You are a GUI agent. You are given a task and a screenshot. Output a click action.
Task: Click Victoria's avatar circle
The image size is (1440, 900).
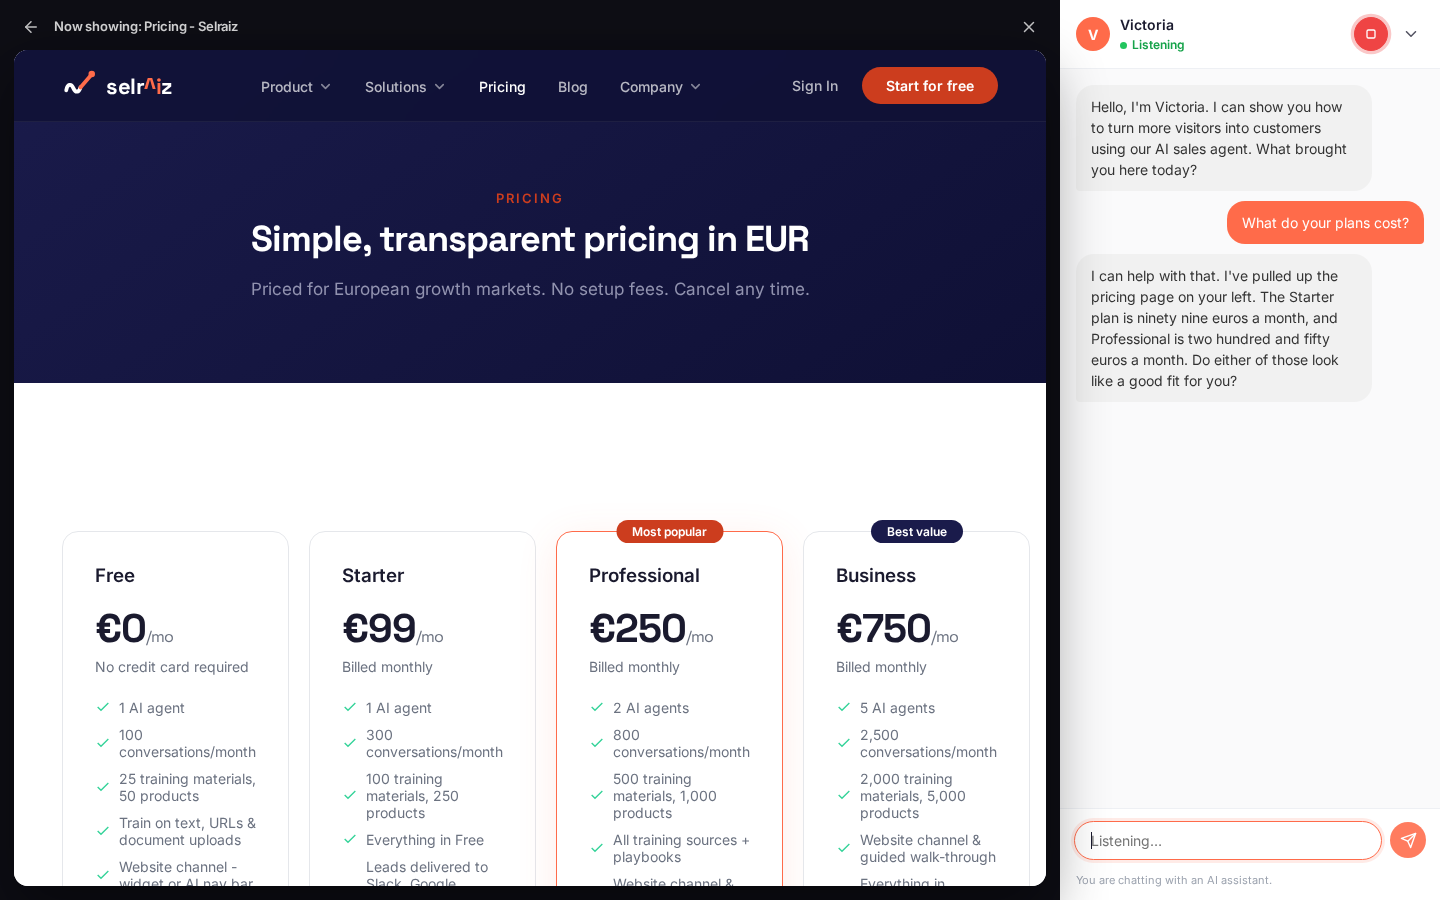[1093, 34]
